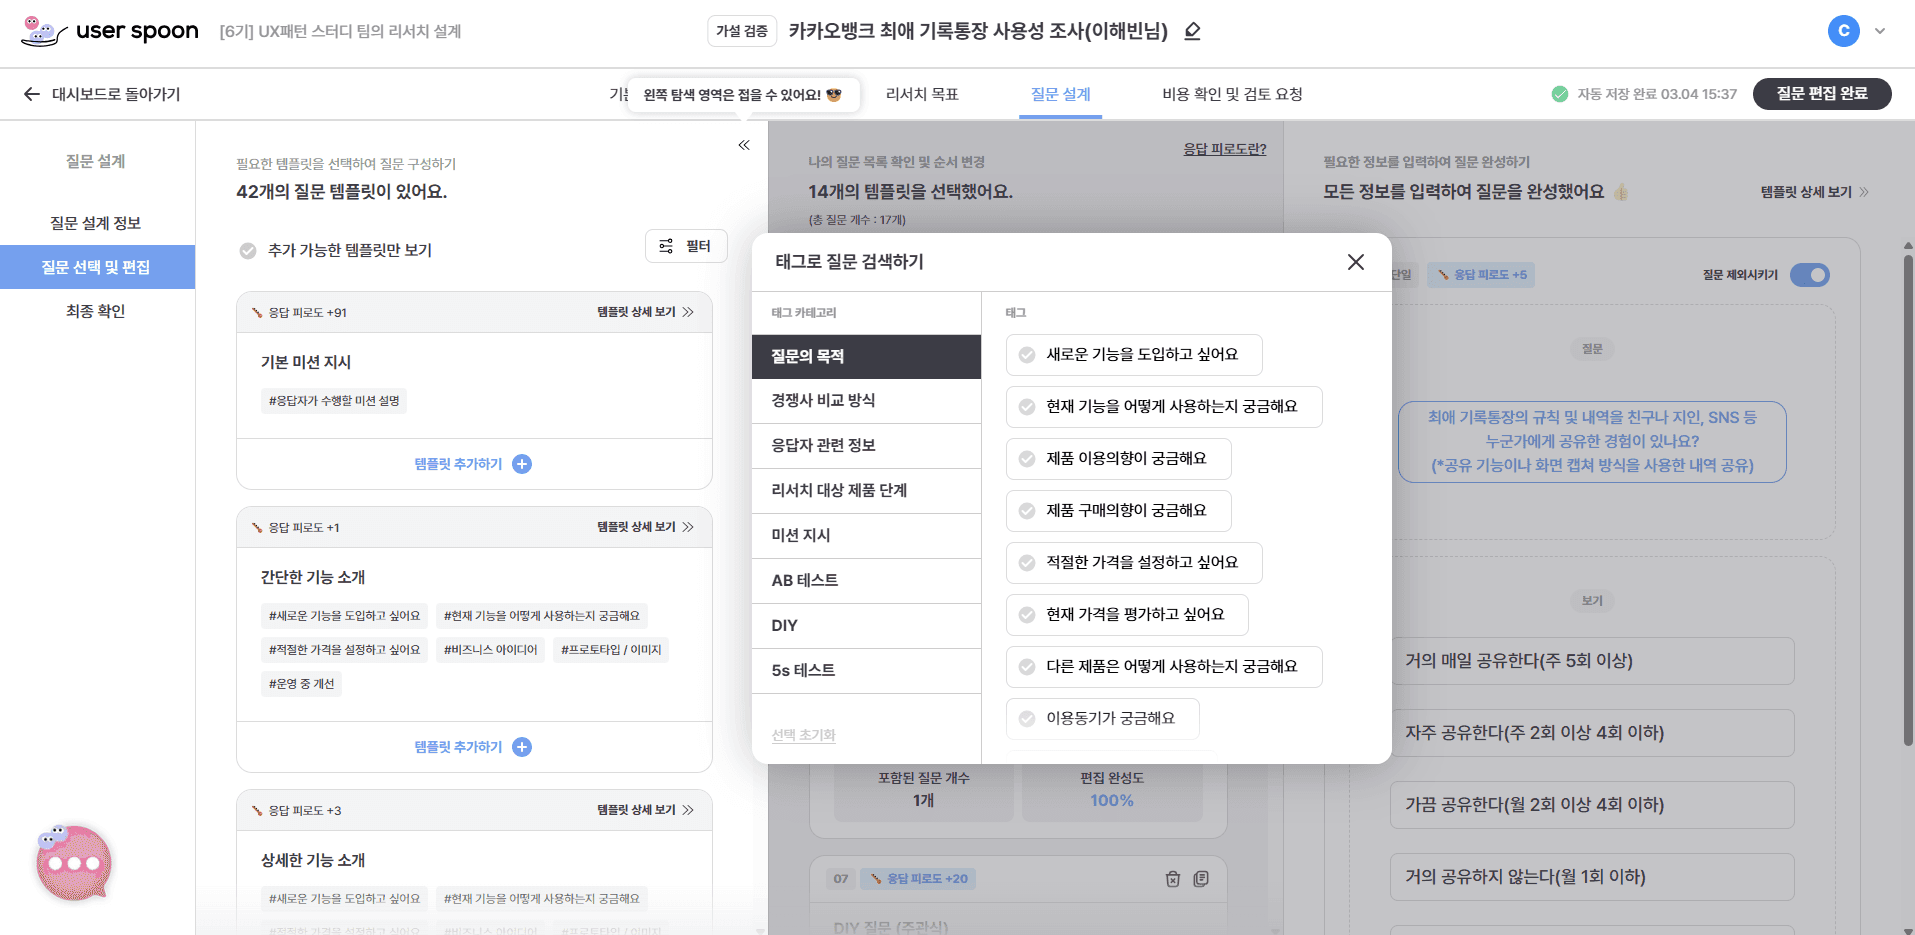This screenshot has width=1915, height=935.
Task: Open the user avatar C menu
Action: (x=1843, y=31)
